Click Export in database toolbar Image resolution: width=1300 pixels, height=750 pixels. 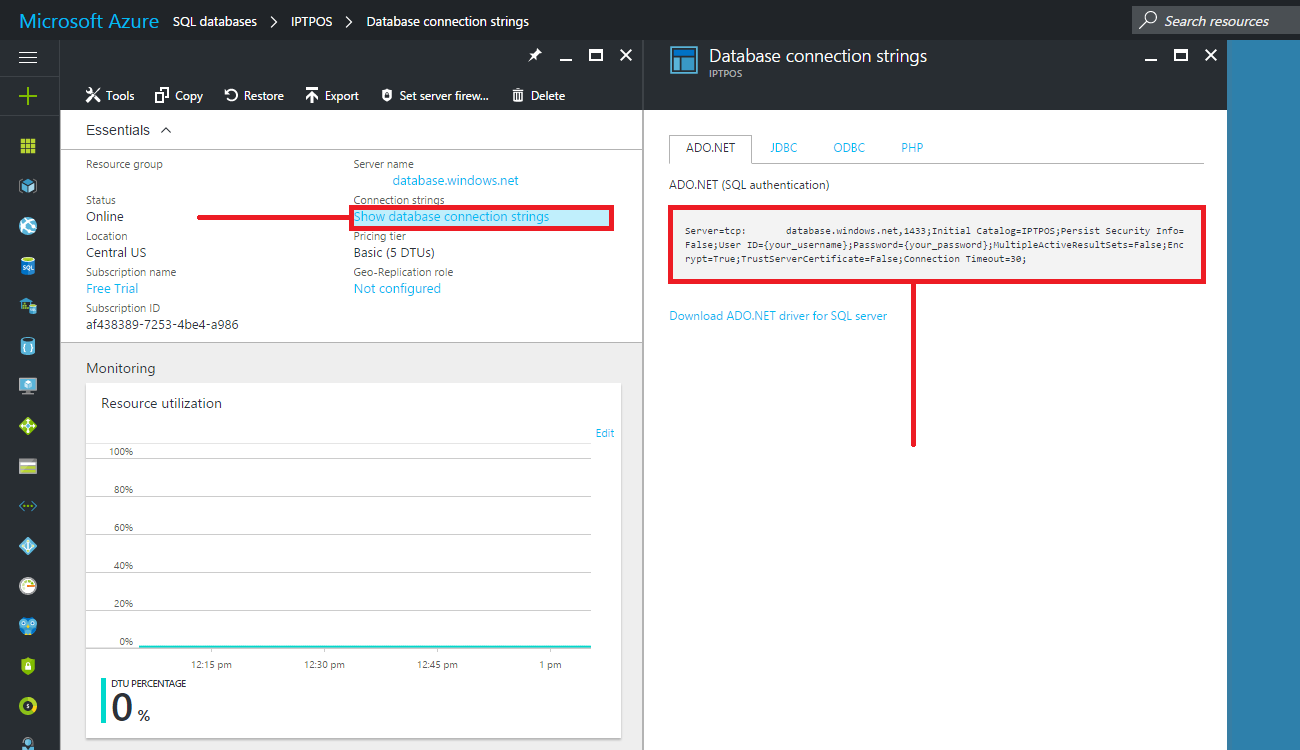pyautogui.click(x=332, y=95)
